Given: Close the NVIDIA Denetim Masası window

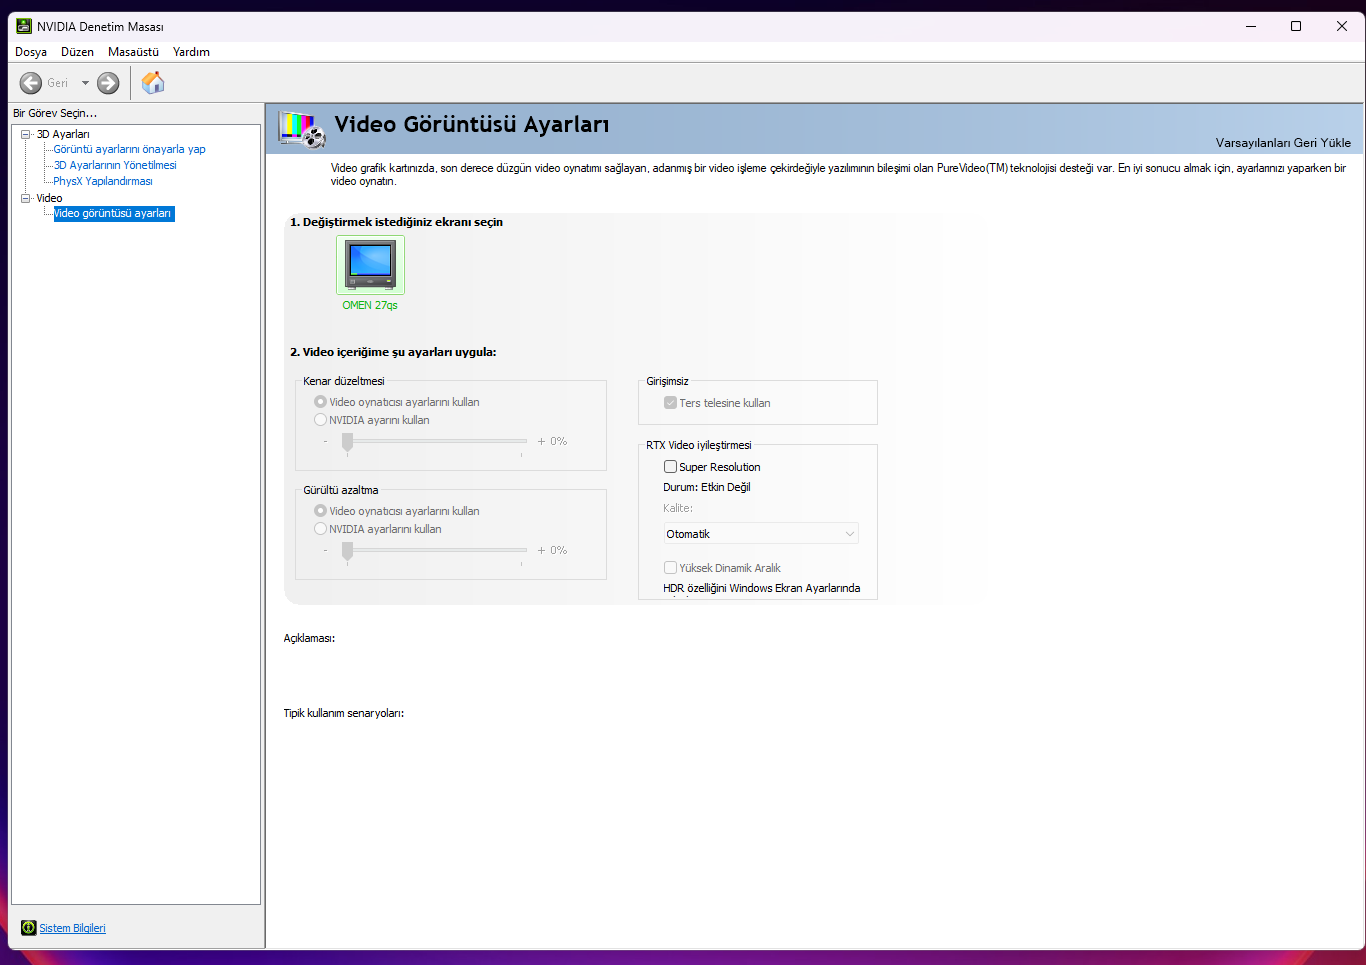Looking at the screenshot, I should tap(1342, 26).
